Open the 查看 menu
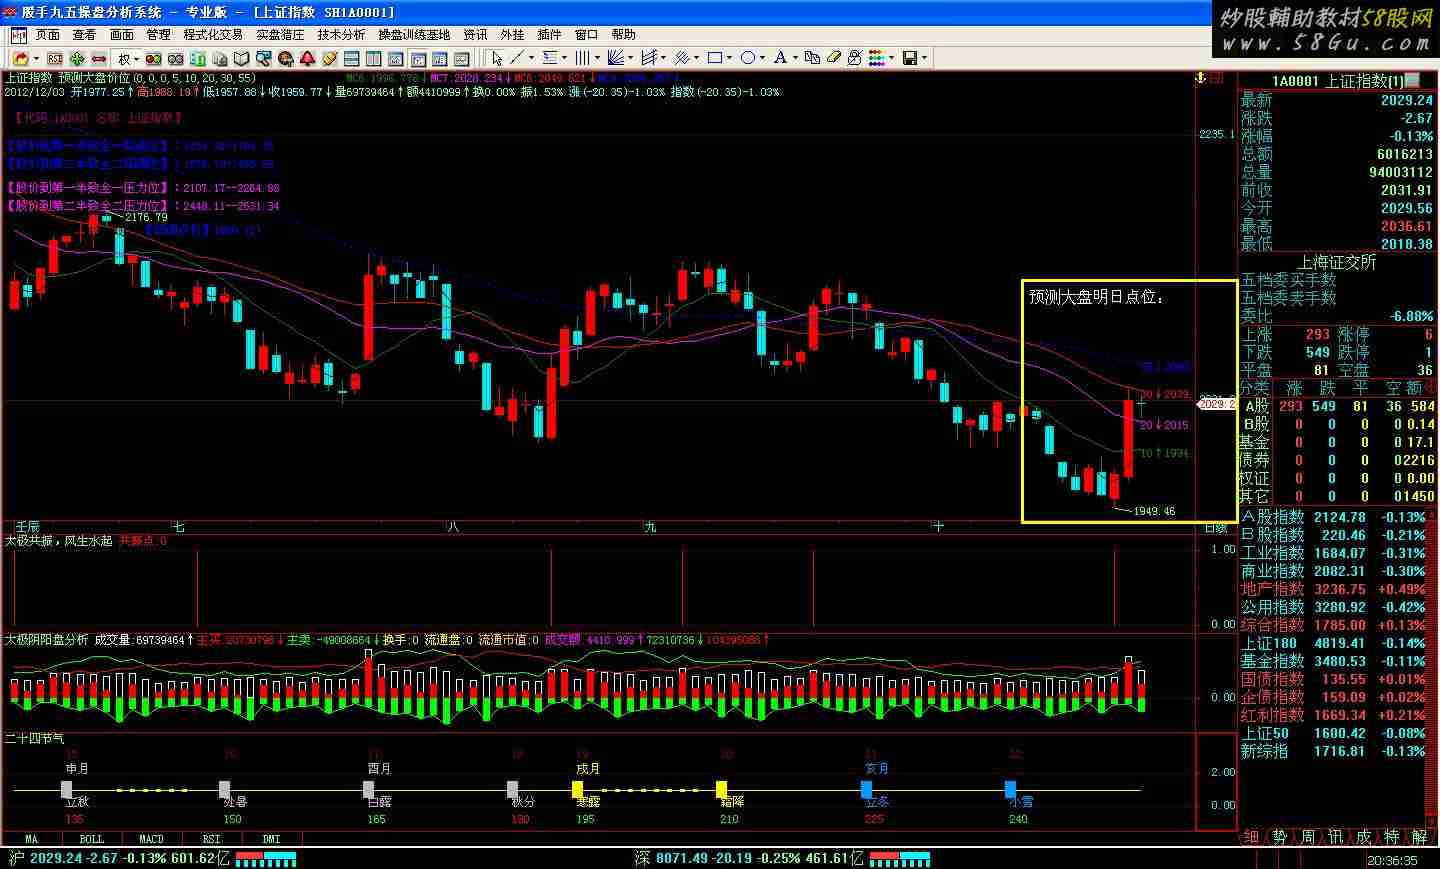The height and width of the screenshot is (869, 1440). pyautogui.click(x=84, y=34)
